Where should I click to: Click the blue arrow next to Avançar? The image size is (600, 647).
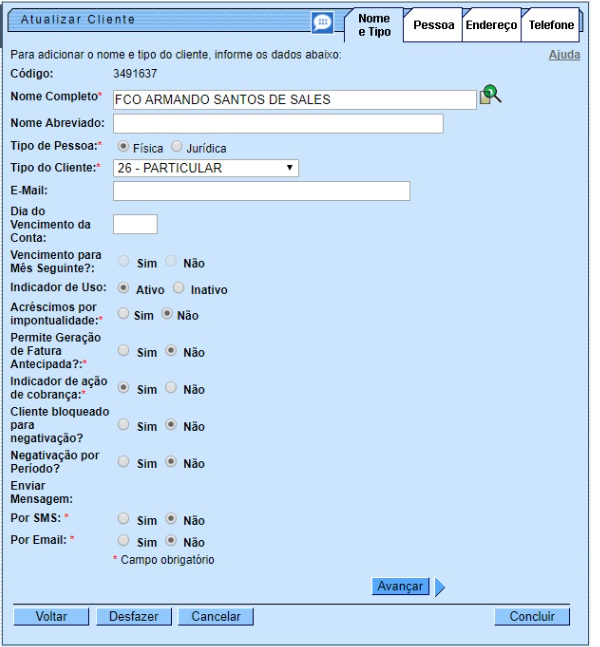click(x=440, y=587)
